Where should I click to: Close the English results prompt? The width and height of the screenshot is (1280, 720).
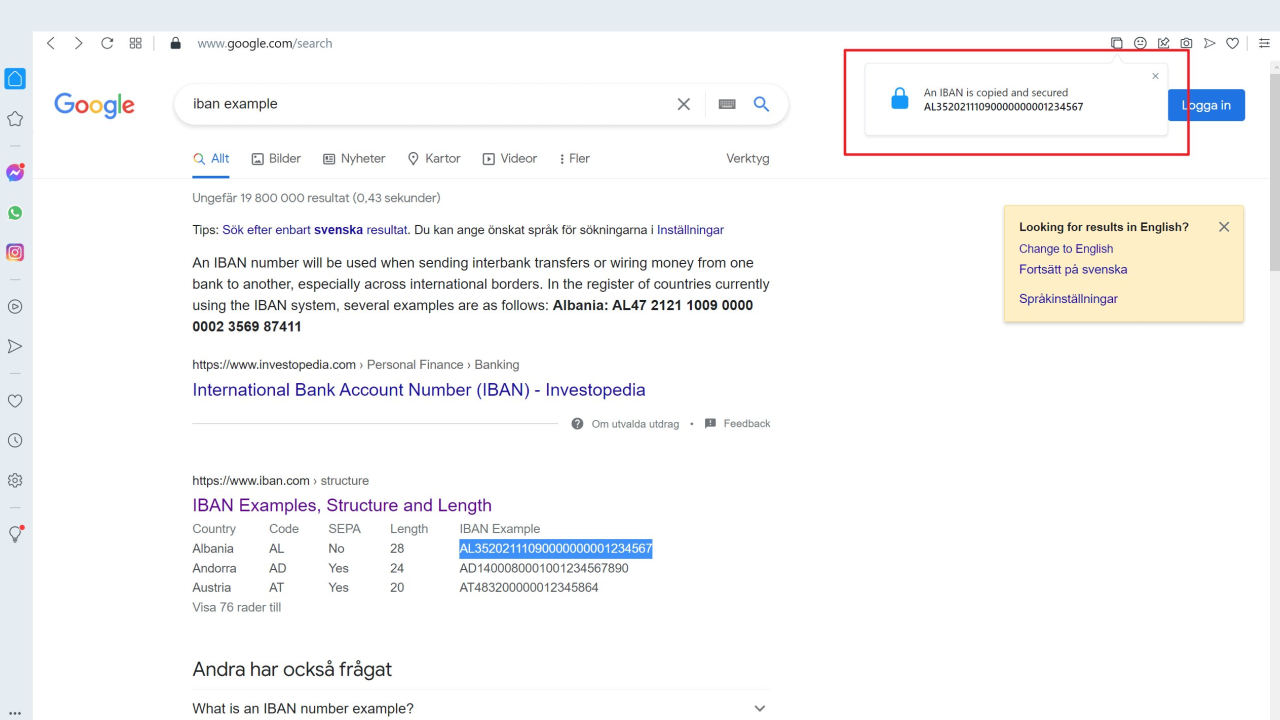(x=1224, y=227)
